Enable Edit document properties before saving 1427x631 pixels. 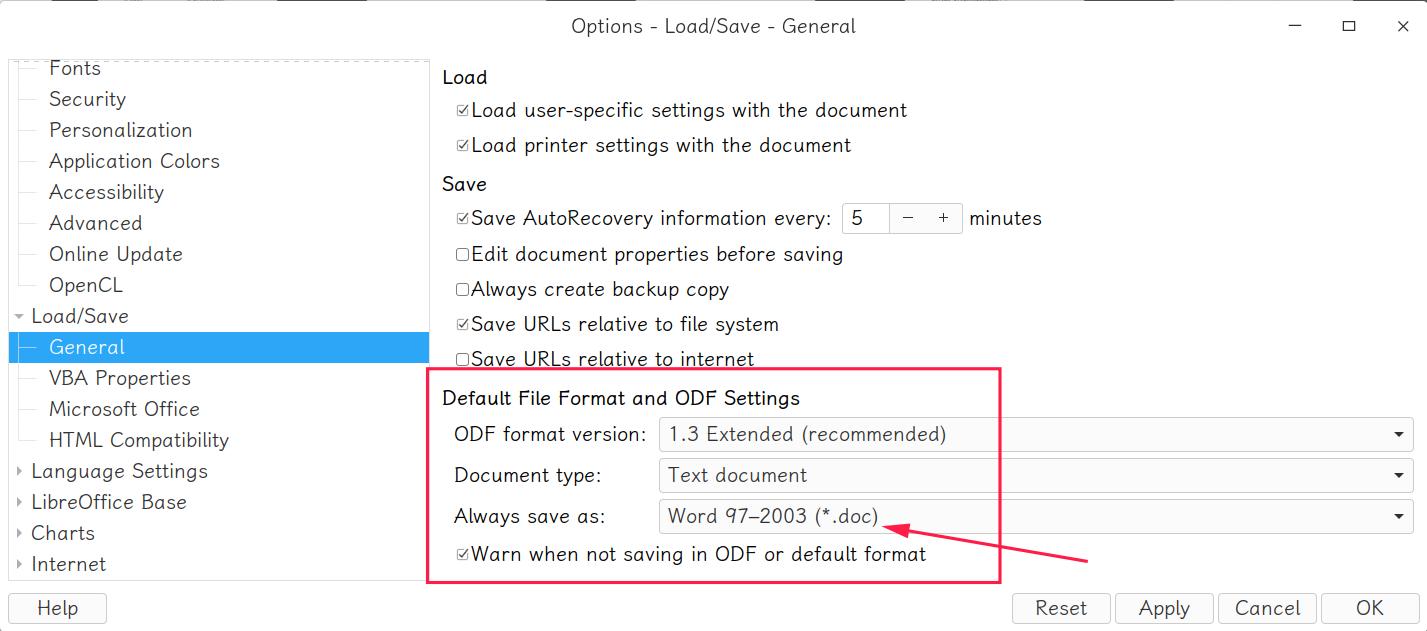coord(462,255)
